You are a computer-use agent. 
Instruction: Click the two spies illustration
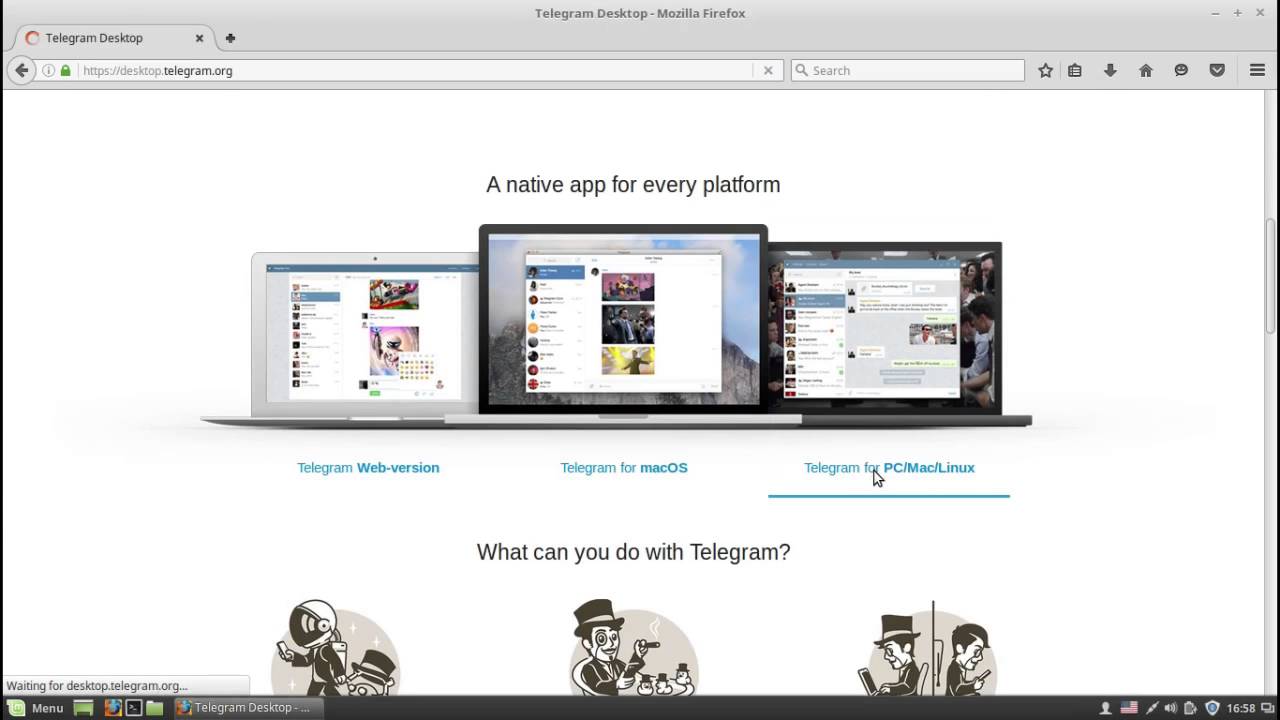pos(929,647)
